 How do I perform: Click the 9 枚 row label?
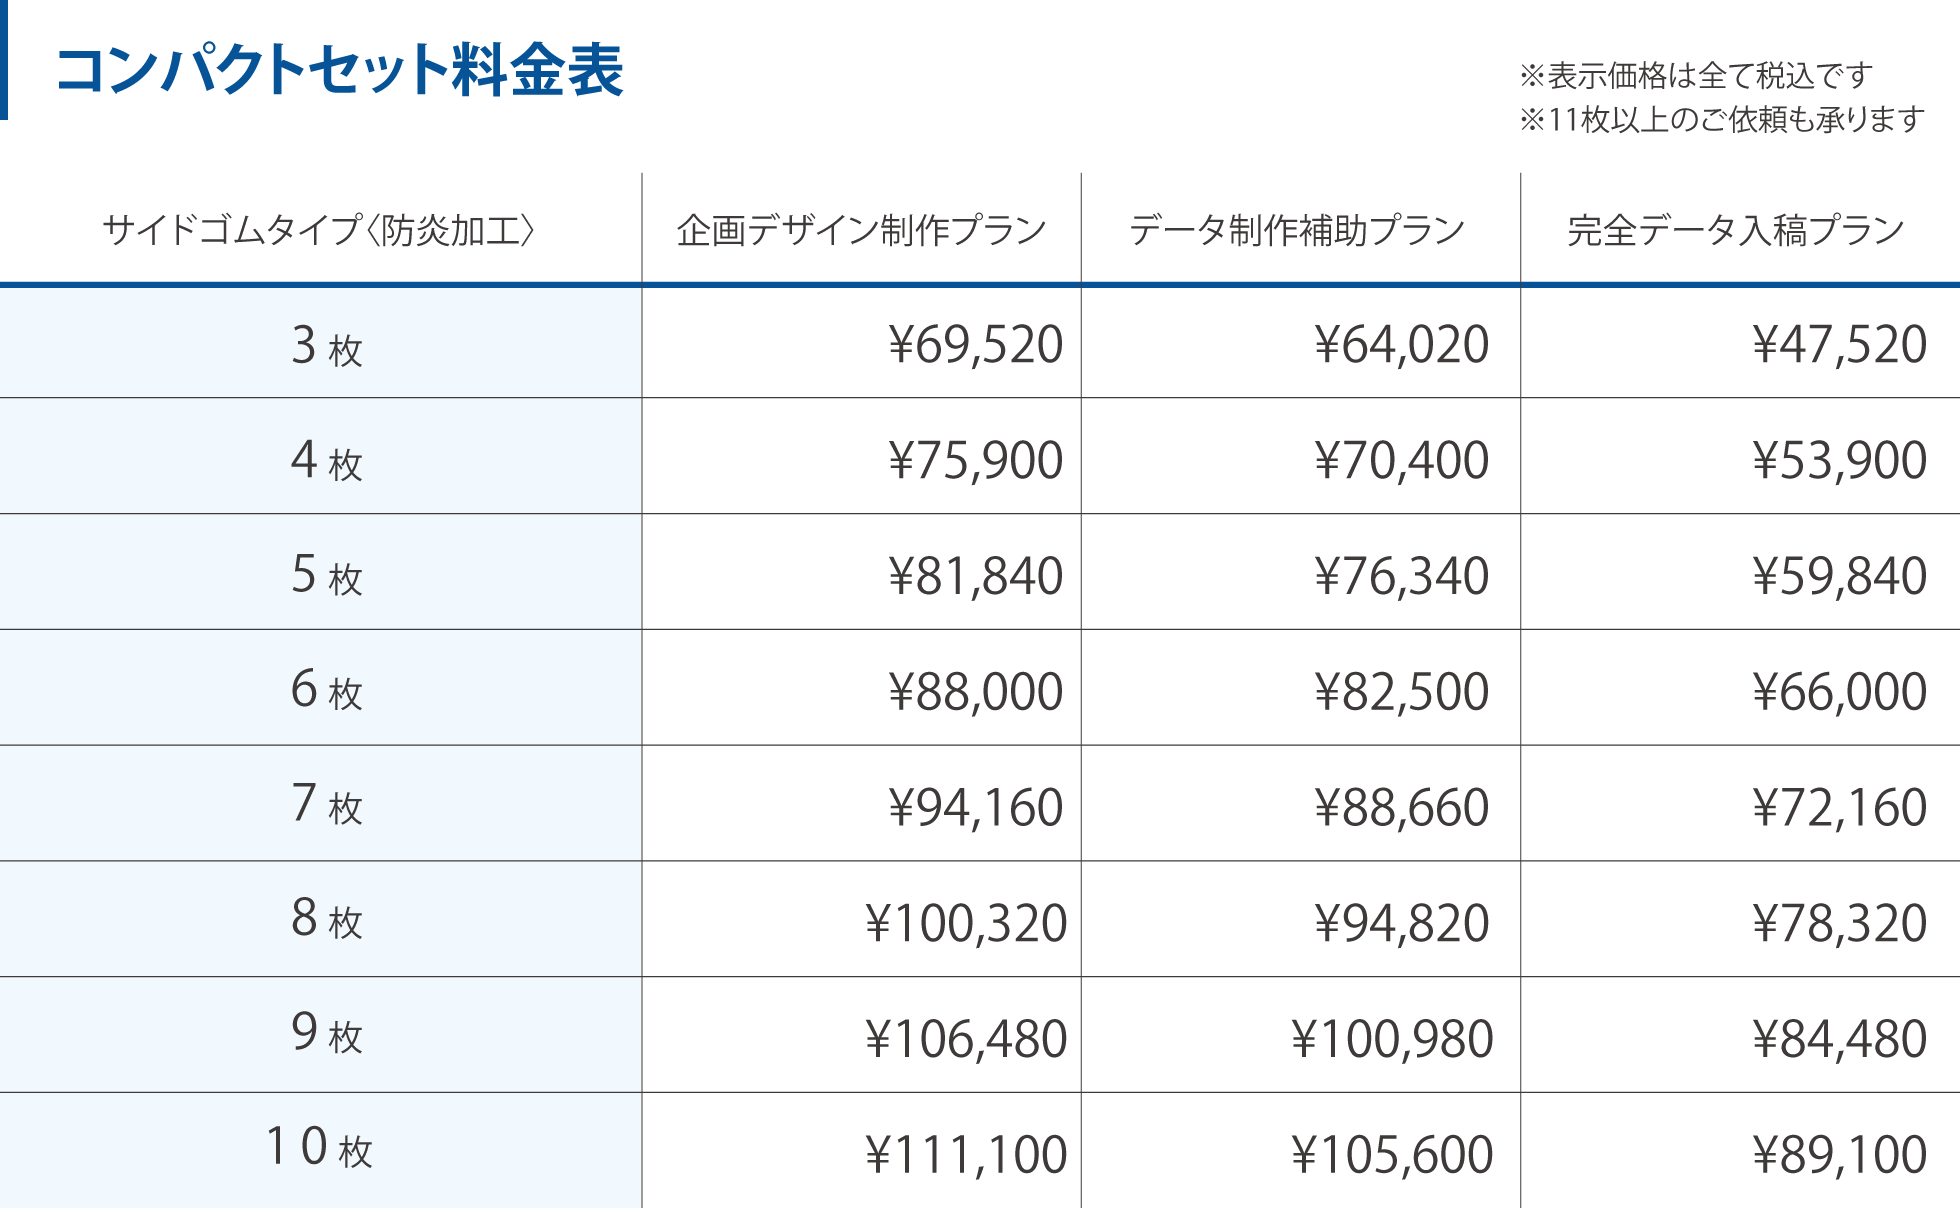[x=326, y=1033]
